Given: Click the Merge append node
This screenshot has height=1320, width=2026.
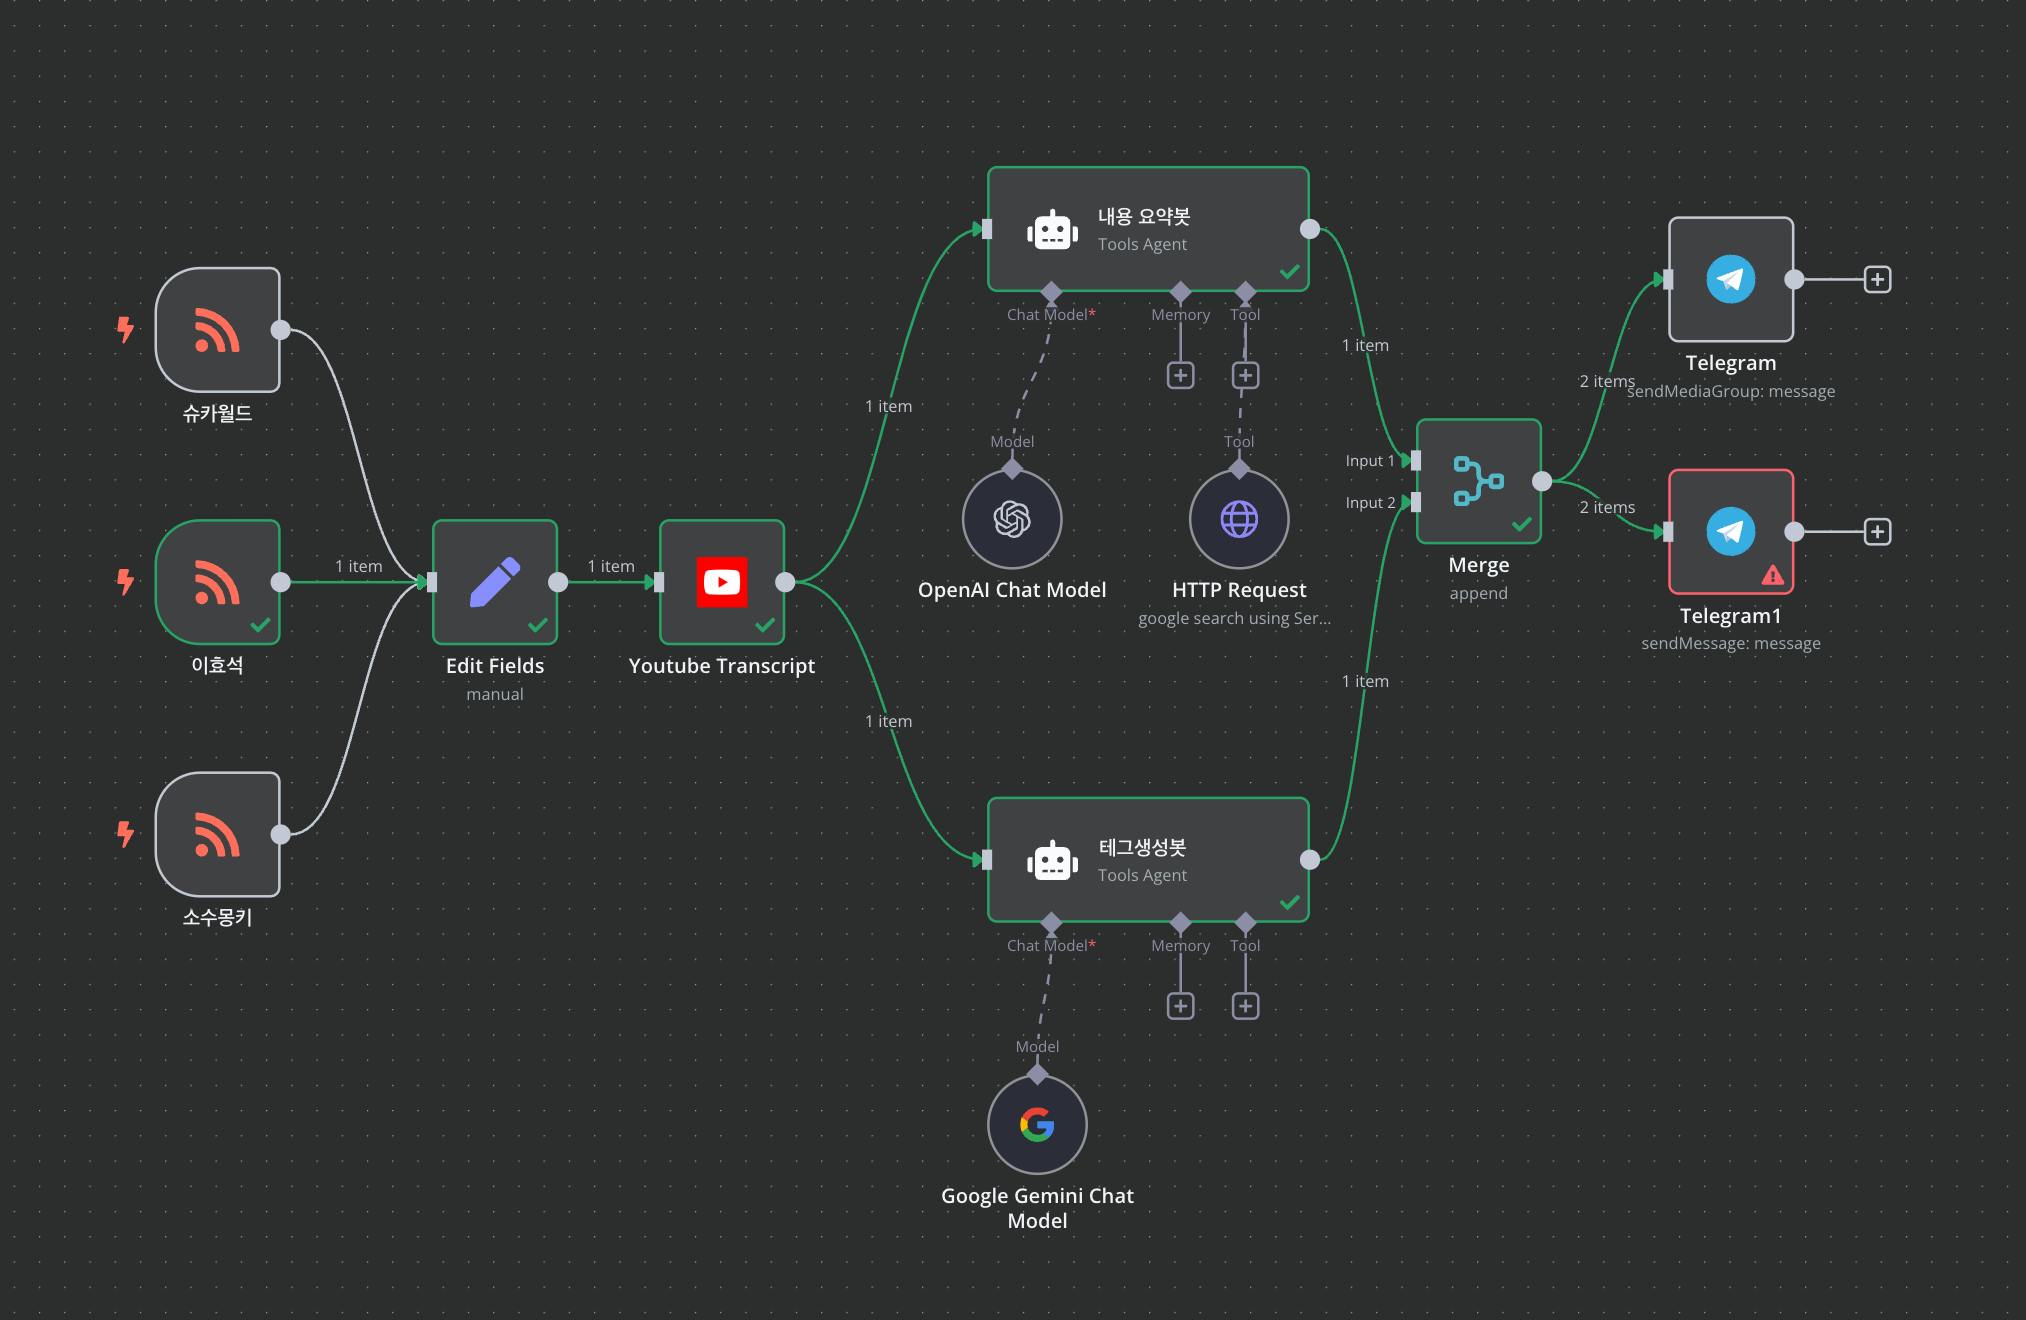Looking at the screenshot, I should pos(1478,481).
